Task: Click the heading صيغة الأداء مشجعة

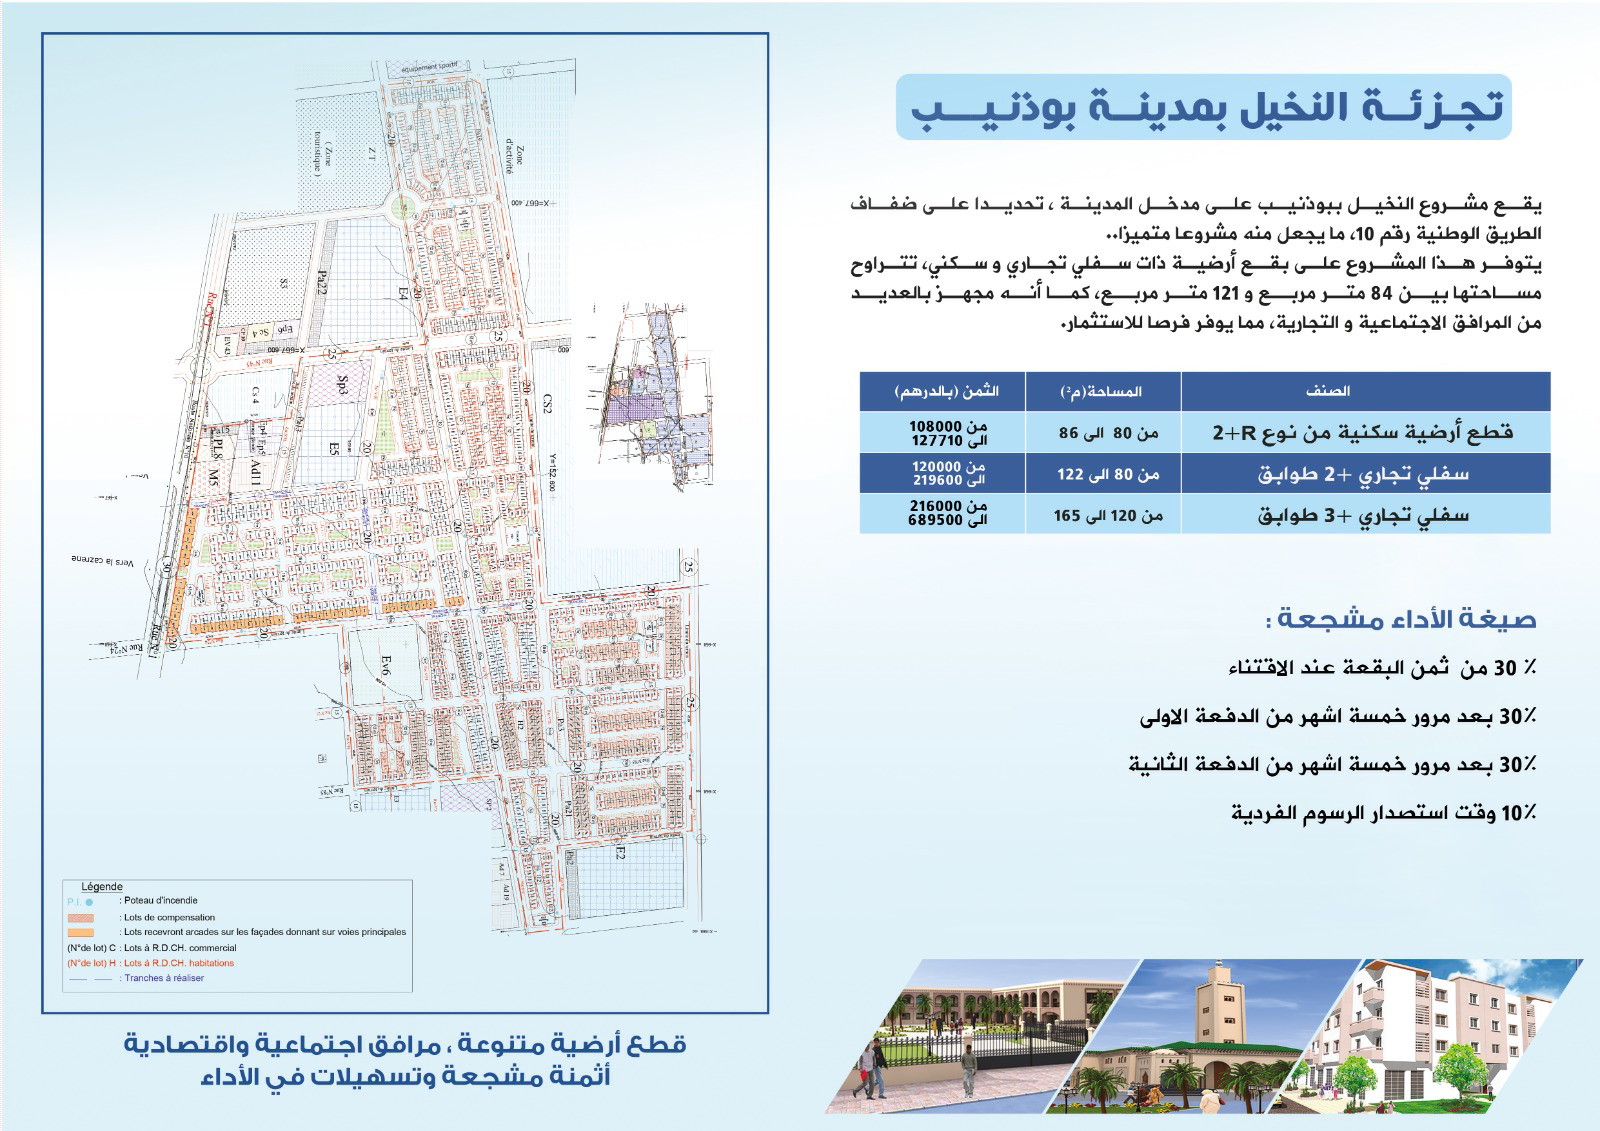Action: [x=1401, y=618]
